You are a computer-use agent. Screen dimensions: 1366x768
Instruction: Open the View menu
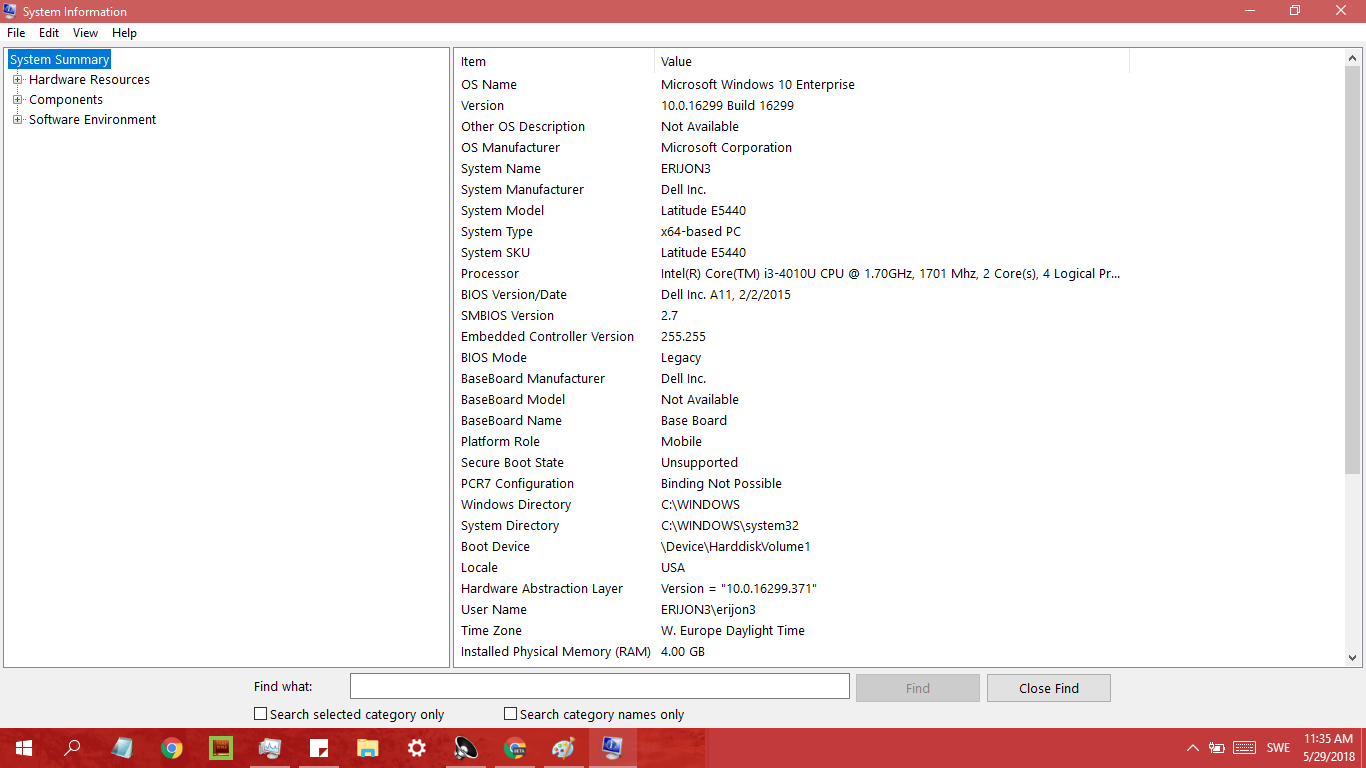tap(86, 33)
